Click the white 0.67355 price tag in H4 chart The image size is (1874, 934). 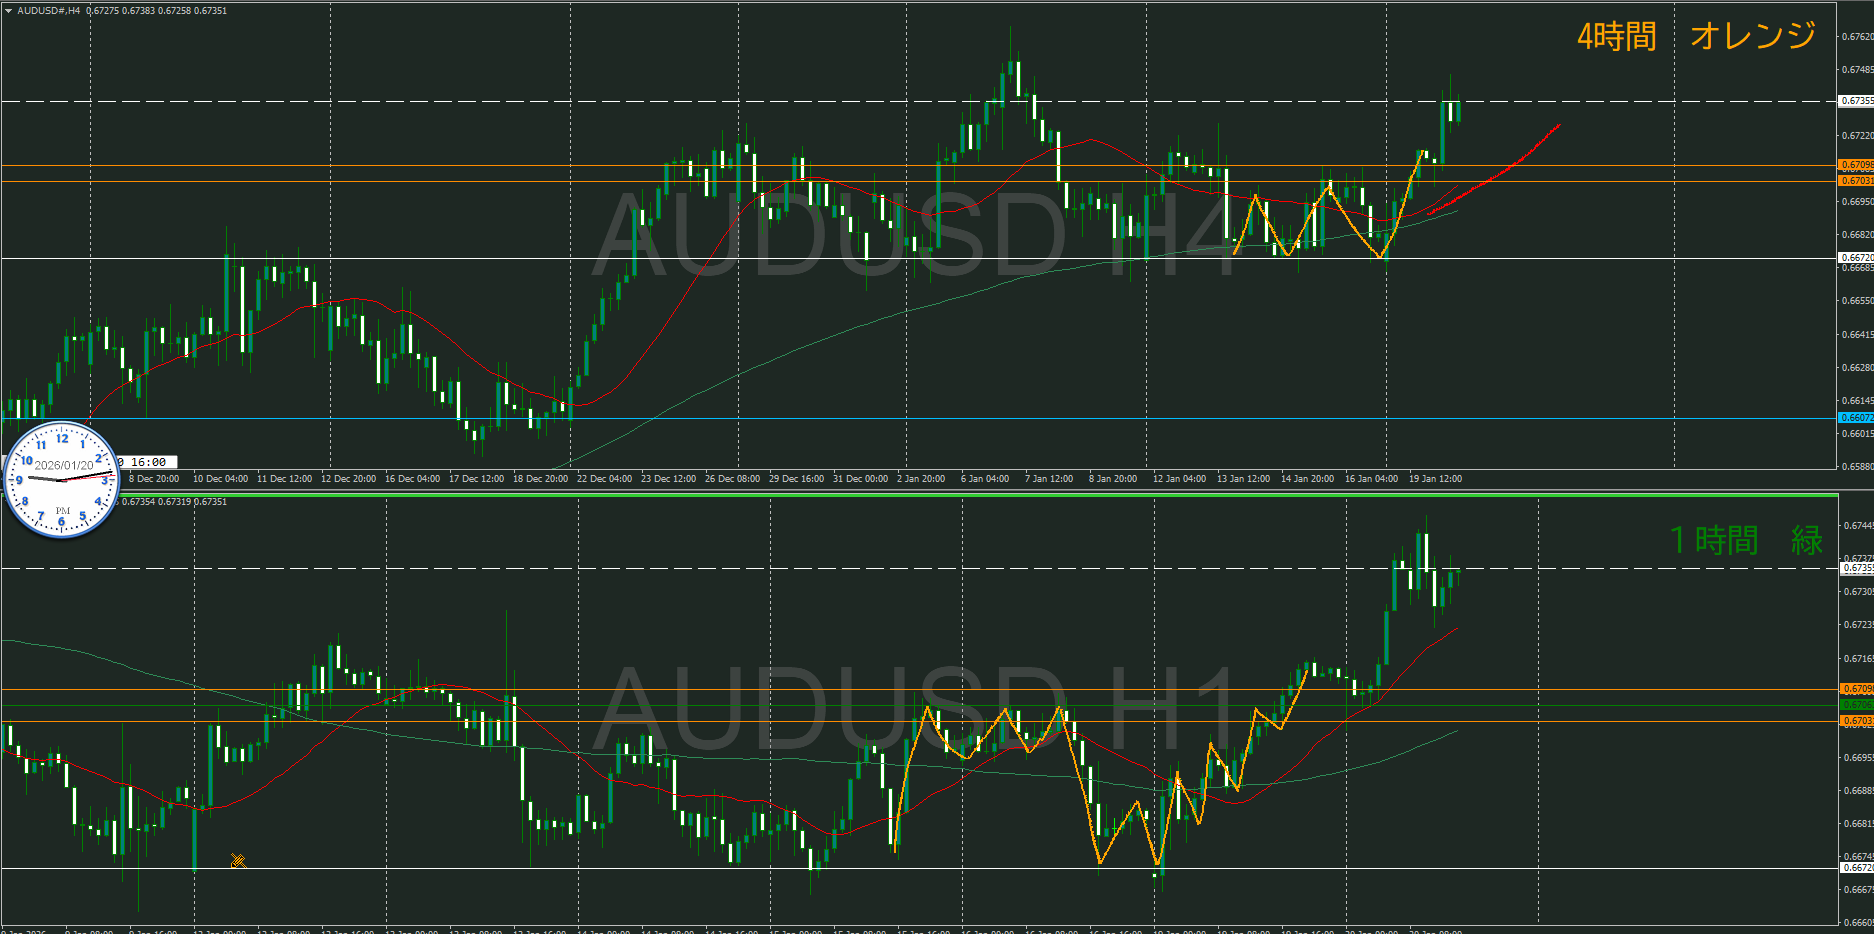pyautogui.click(x=1856, y=101)
